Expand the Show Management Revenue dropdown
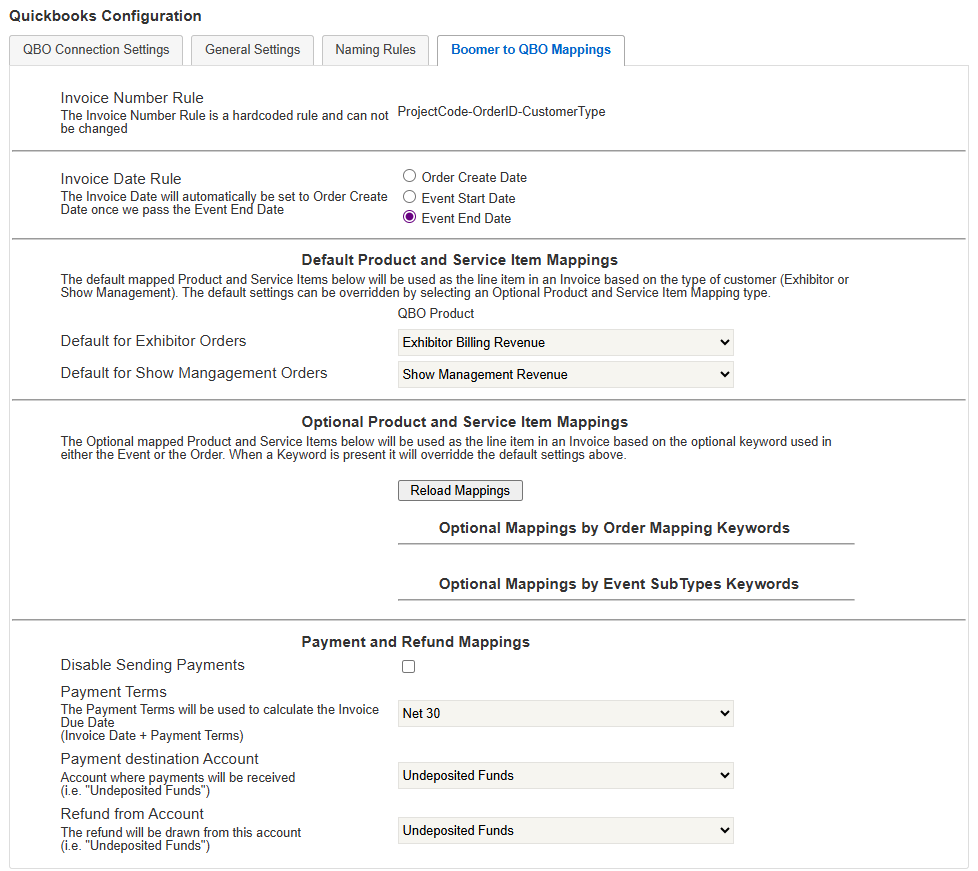This screenshot has height=871, width=978. click(565, 375)
